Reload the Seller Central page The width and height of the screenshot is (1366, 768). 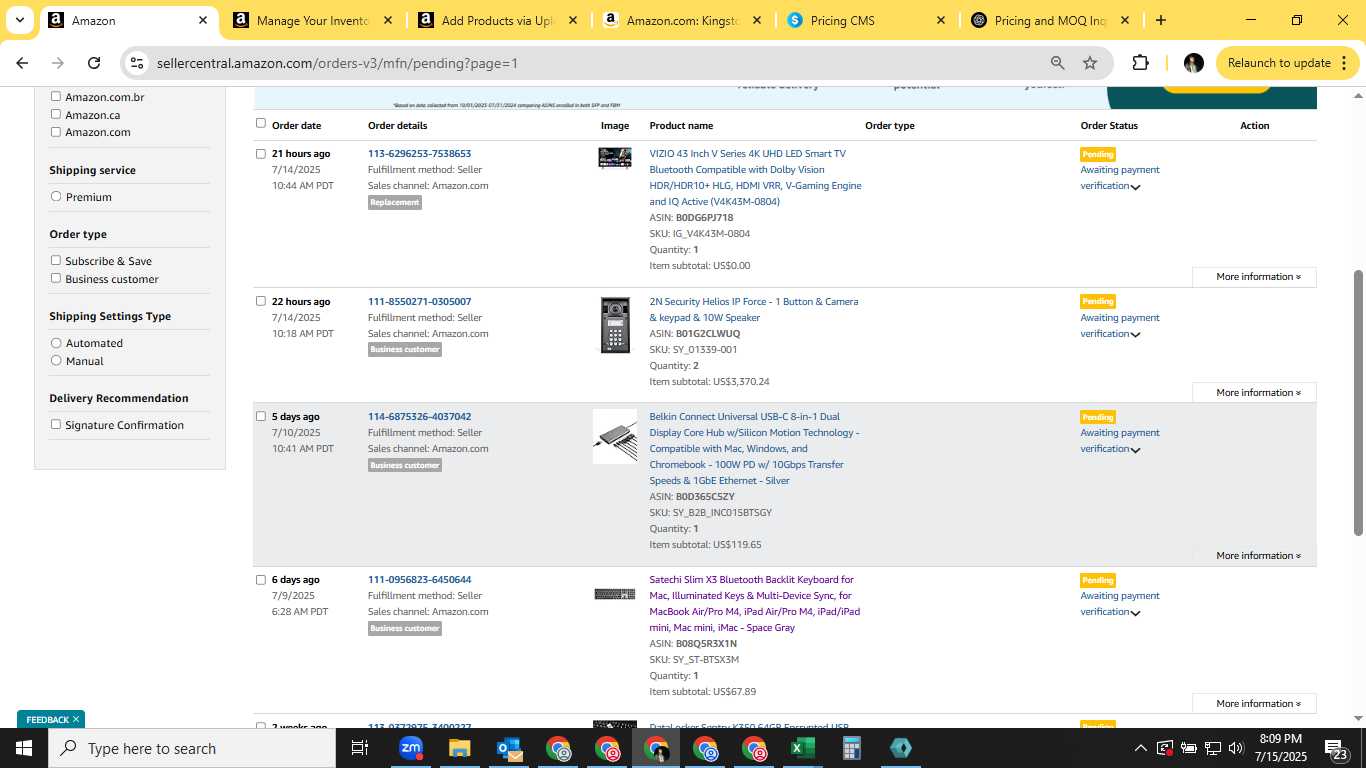(94, 63)
